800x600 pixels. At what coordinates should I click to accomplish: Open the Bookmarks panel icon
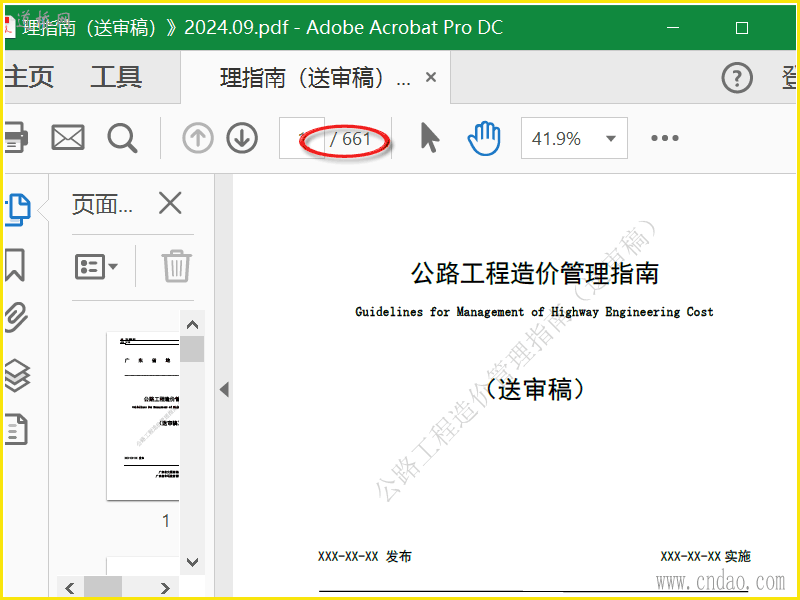coord(15,265)
